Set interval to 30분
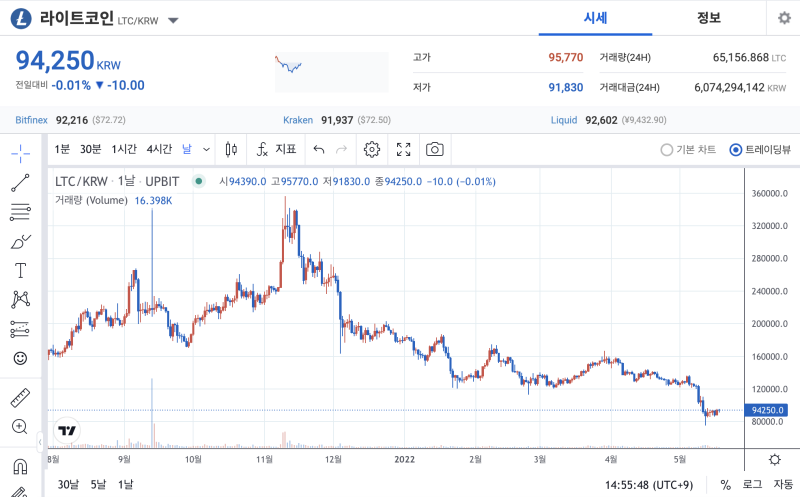The image size is (800, 497). coord(90,149)
